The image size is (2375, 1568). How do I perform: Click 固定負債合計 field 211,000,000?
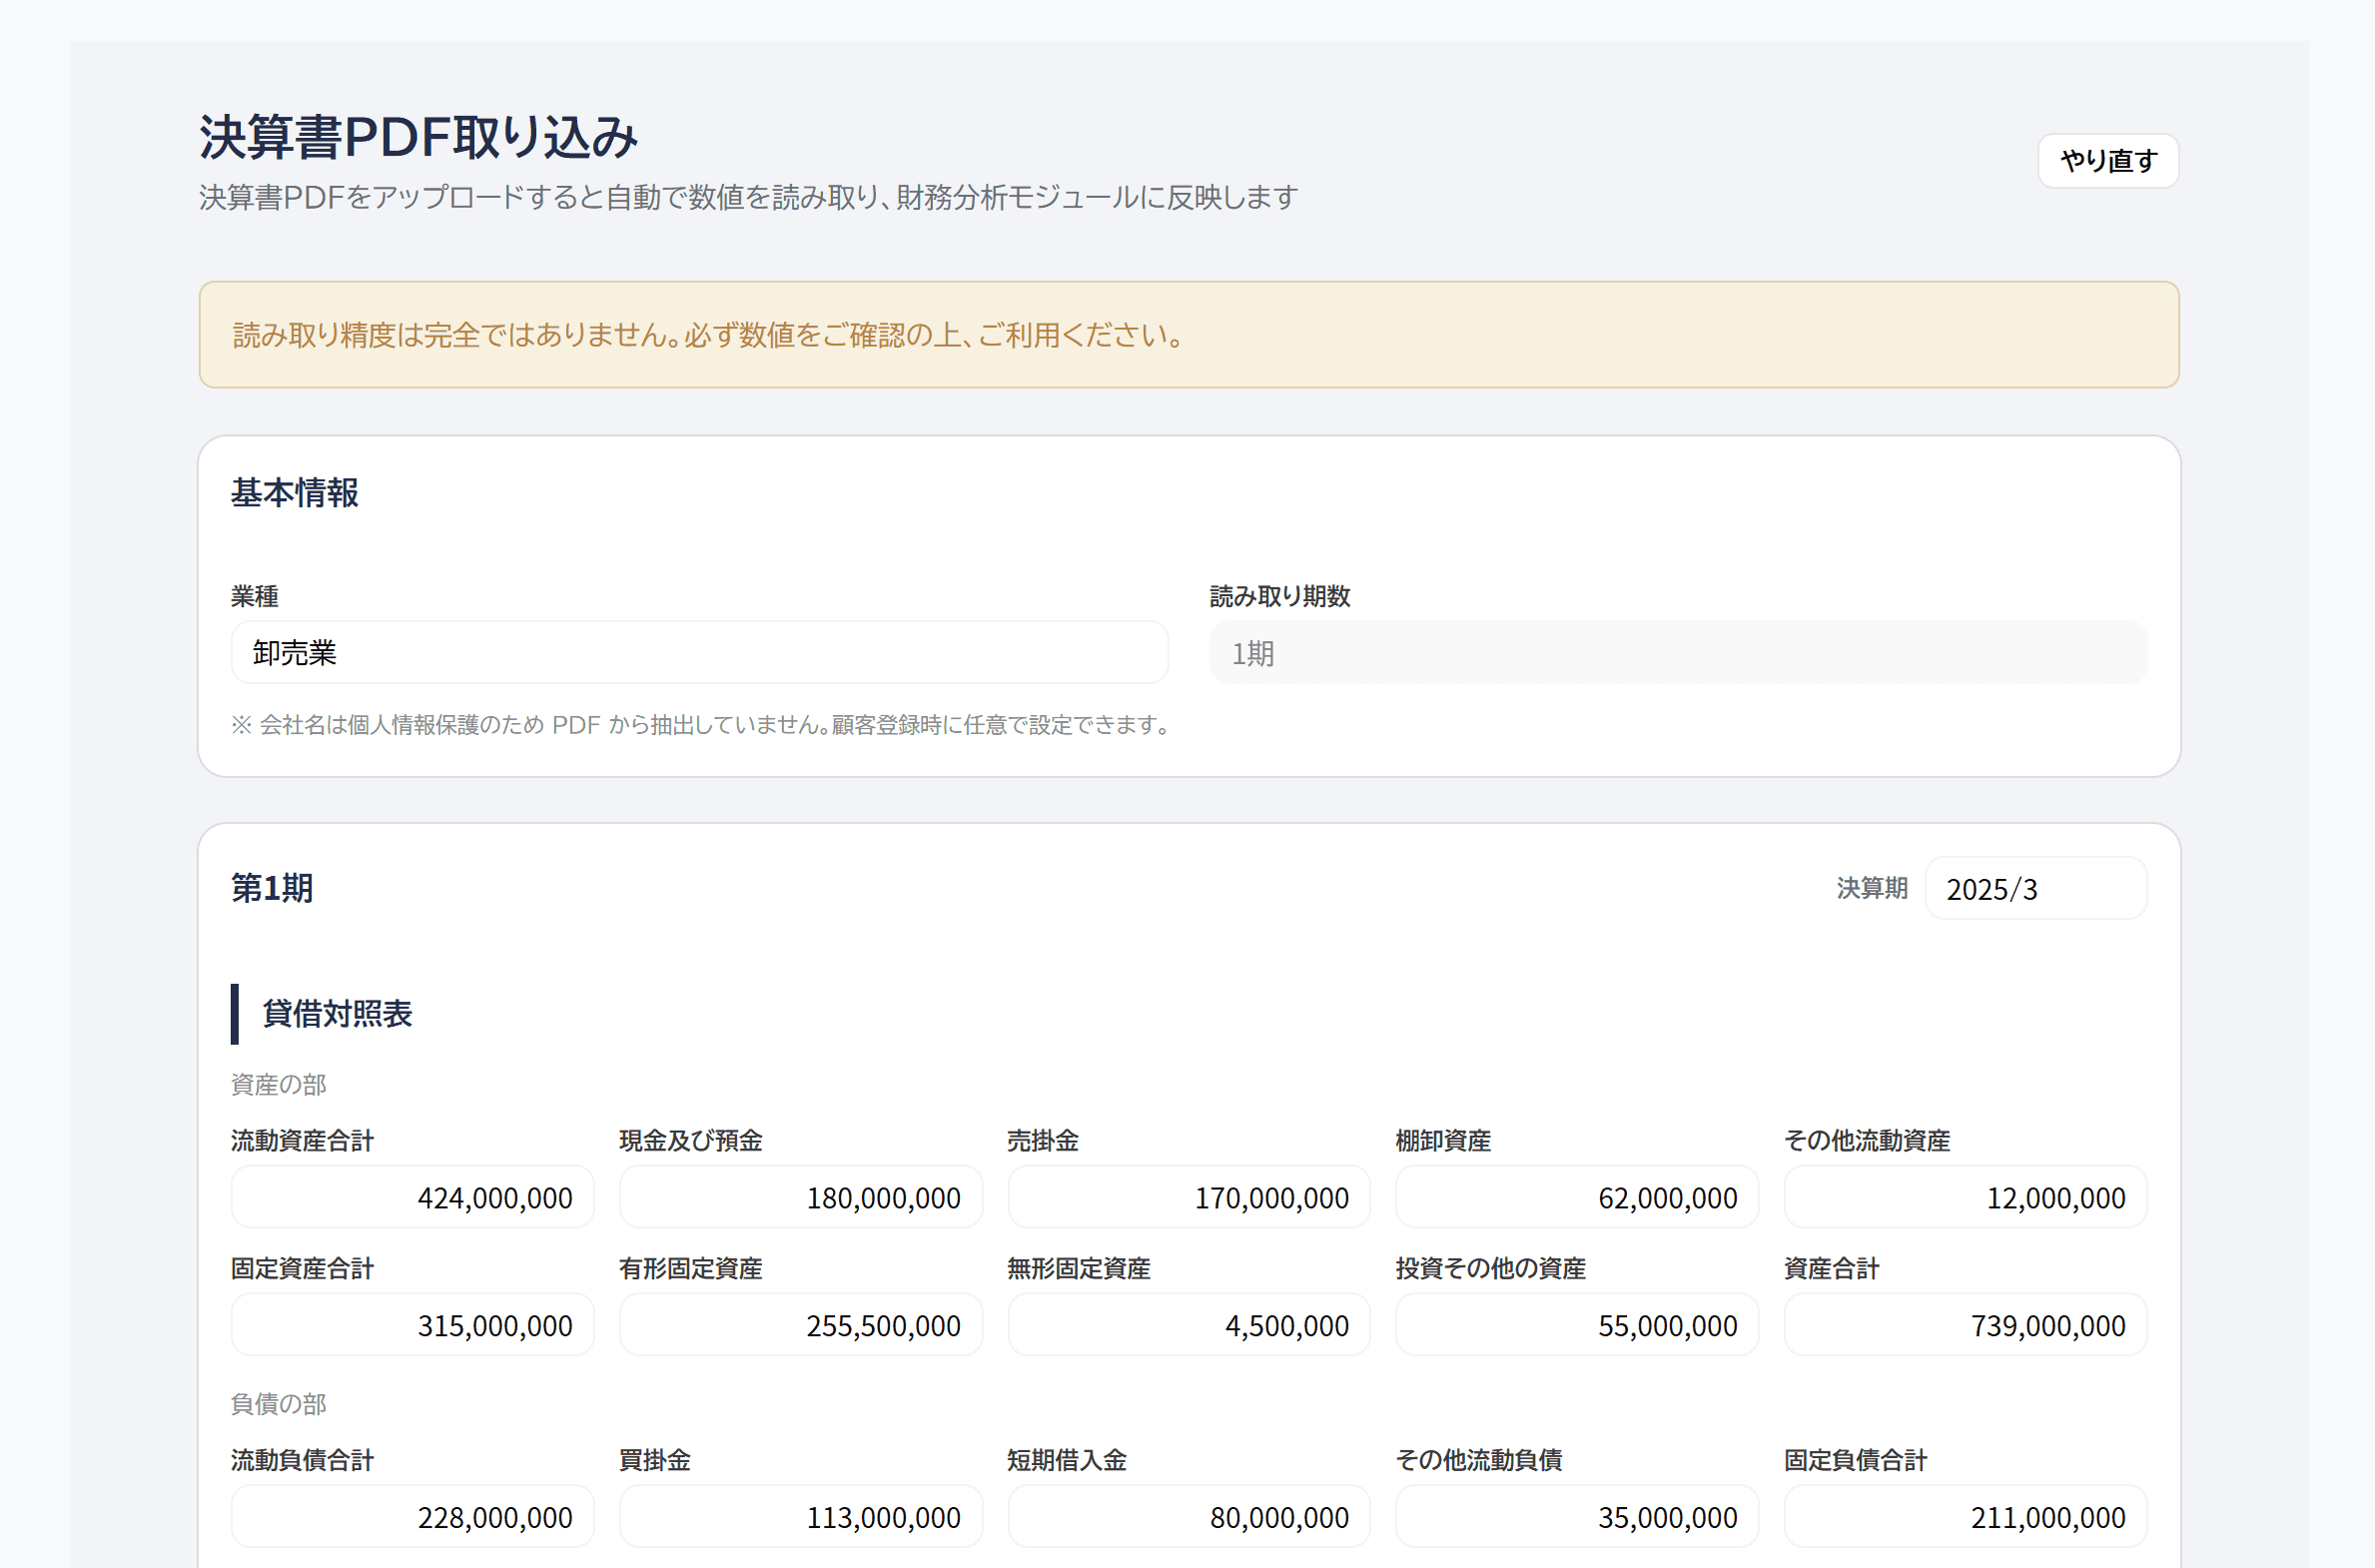point(1965,1517)
